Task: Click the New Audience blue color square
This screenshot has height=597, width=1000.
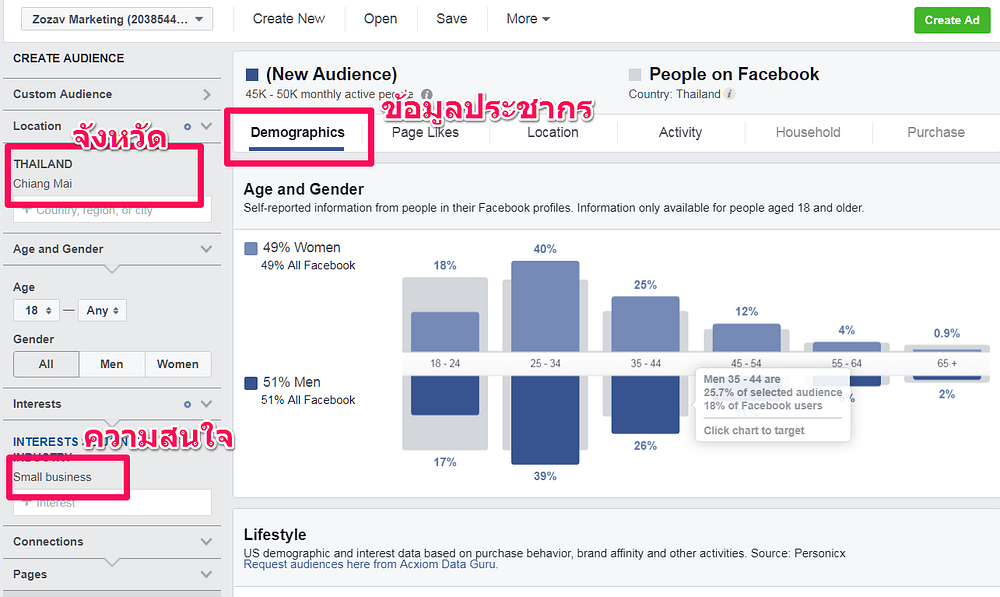Action: tap(252, 75)
